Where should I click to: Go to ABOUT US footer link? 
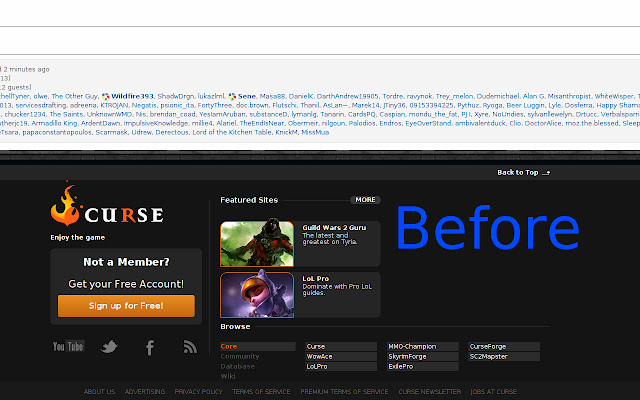99,391
